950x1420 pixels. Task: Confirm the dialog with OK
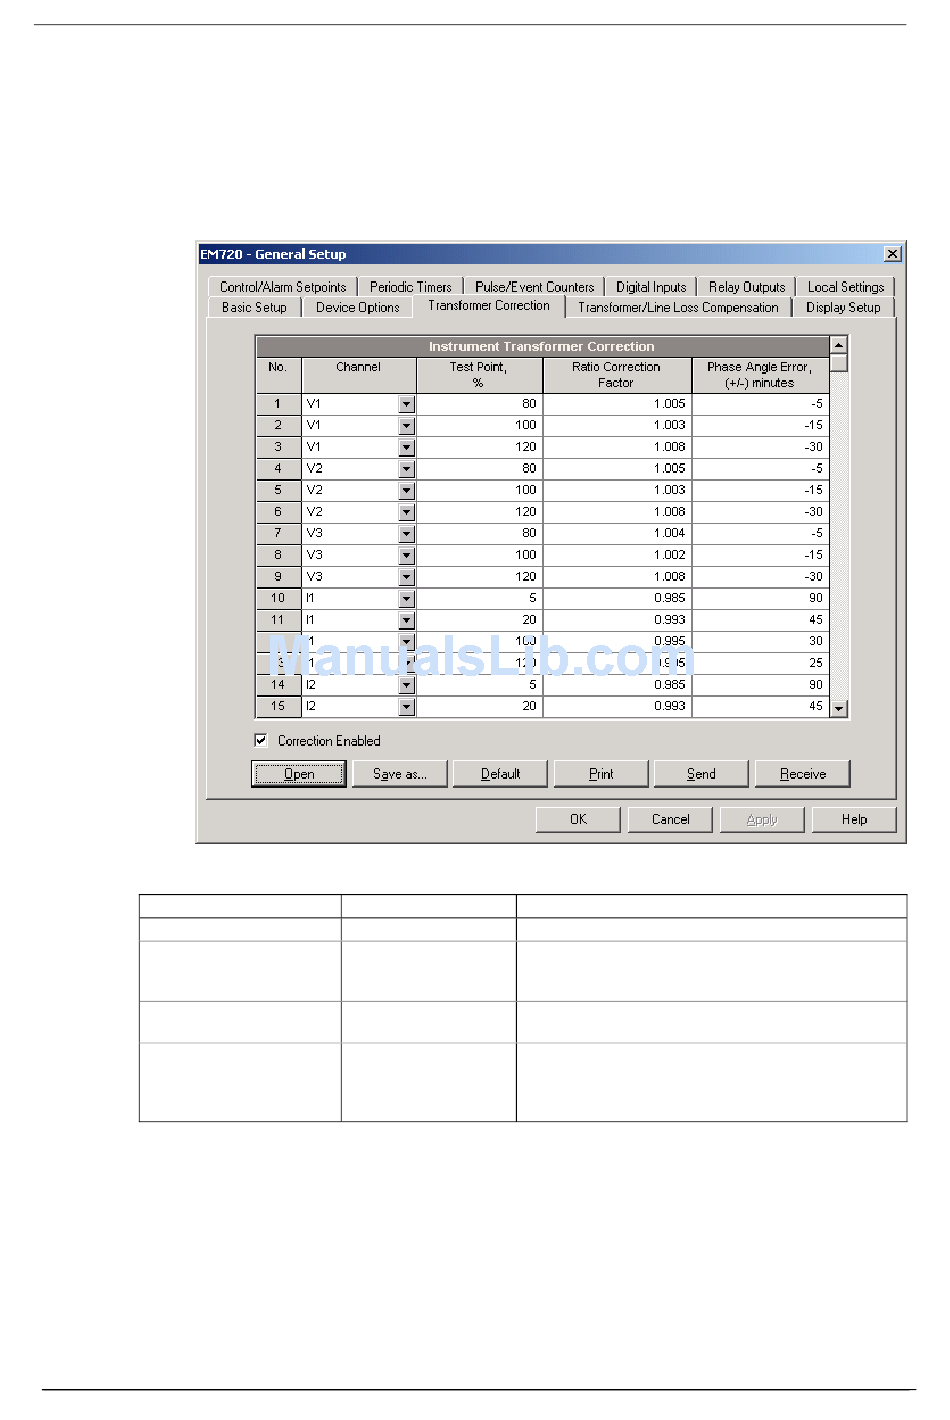[579, 820]
